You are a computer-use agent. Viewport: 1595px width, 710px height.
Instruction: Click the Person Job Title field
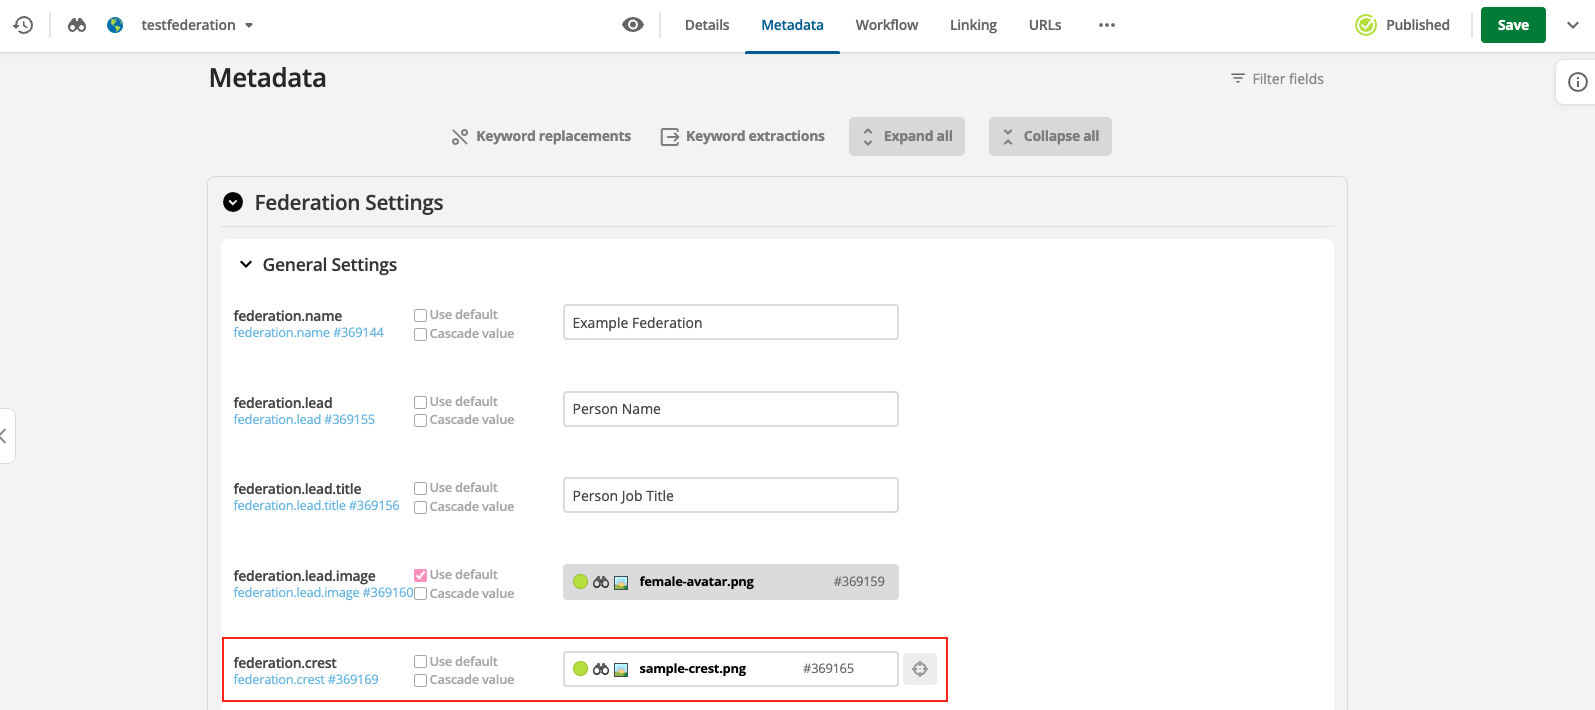point(731,495)
